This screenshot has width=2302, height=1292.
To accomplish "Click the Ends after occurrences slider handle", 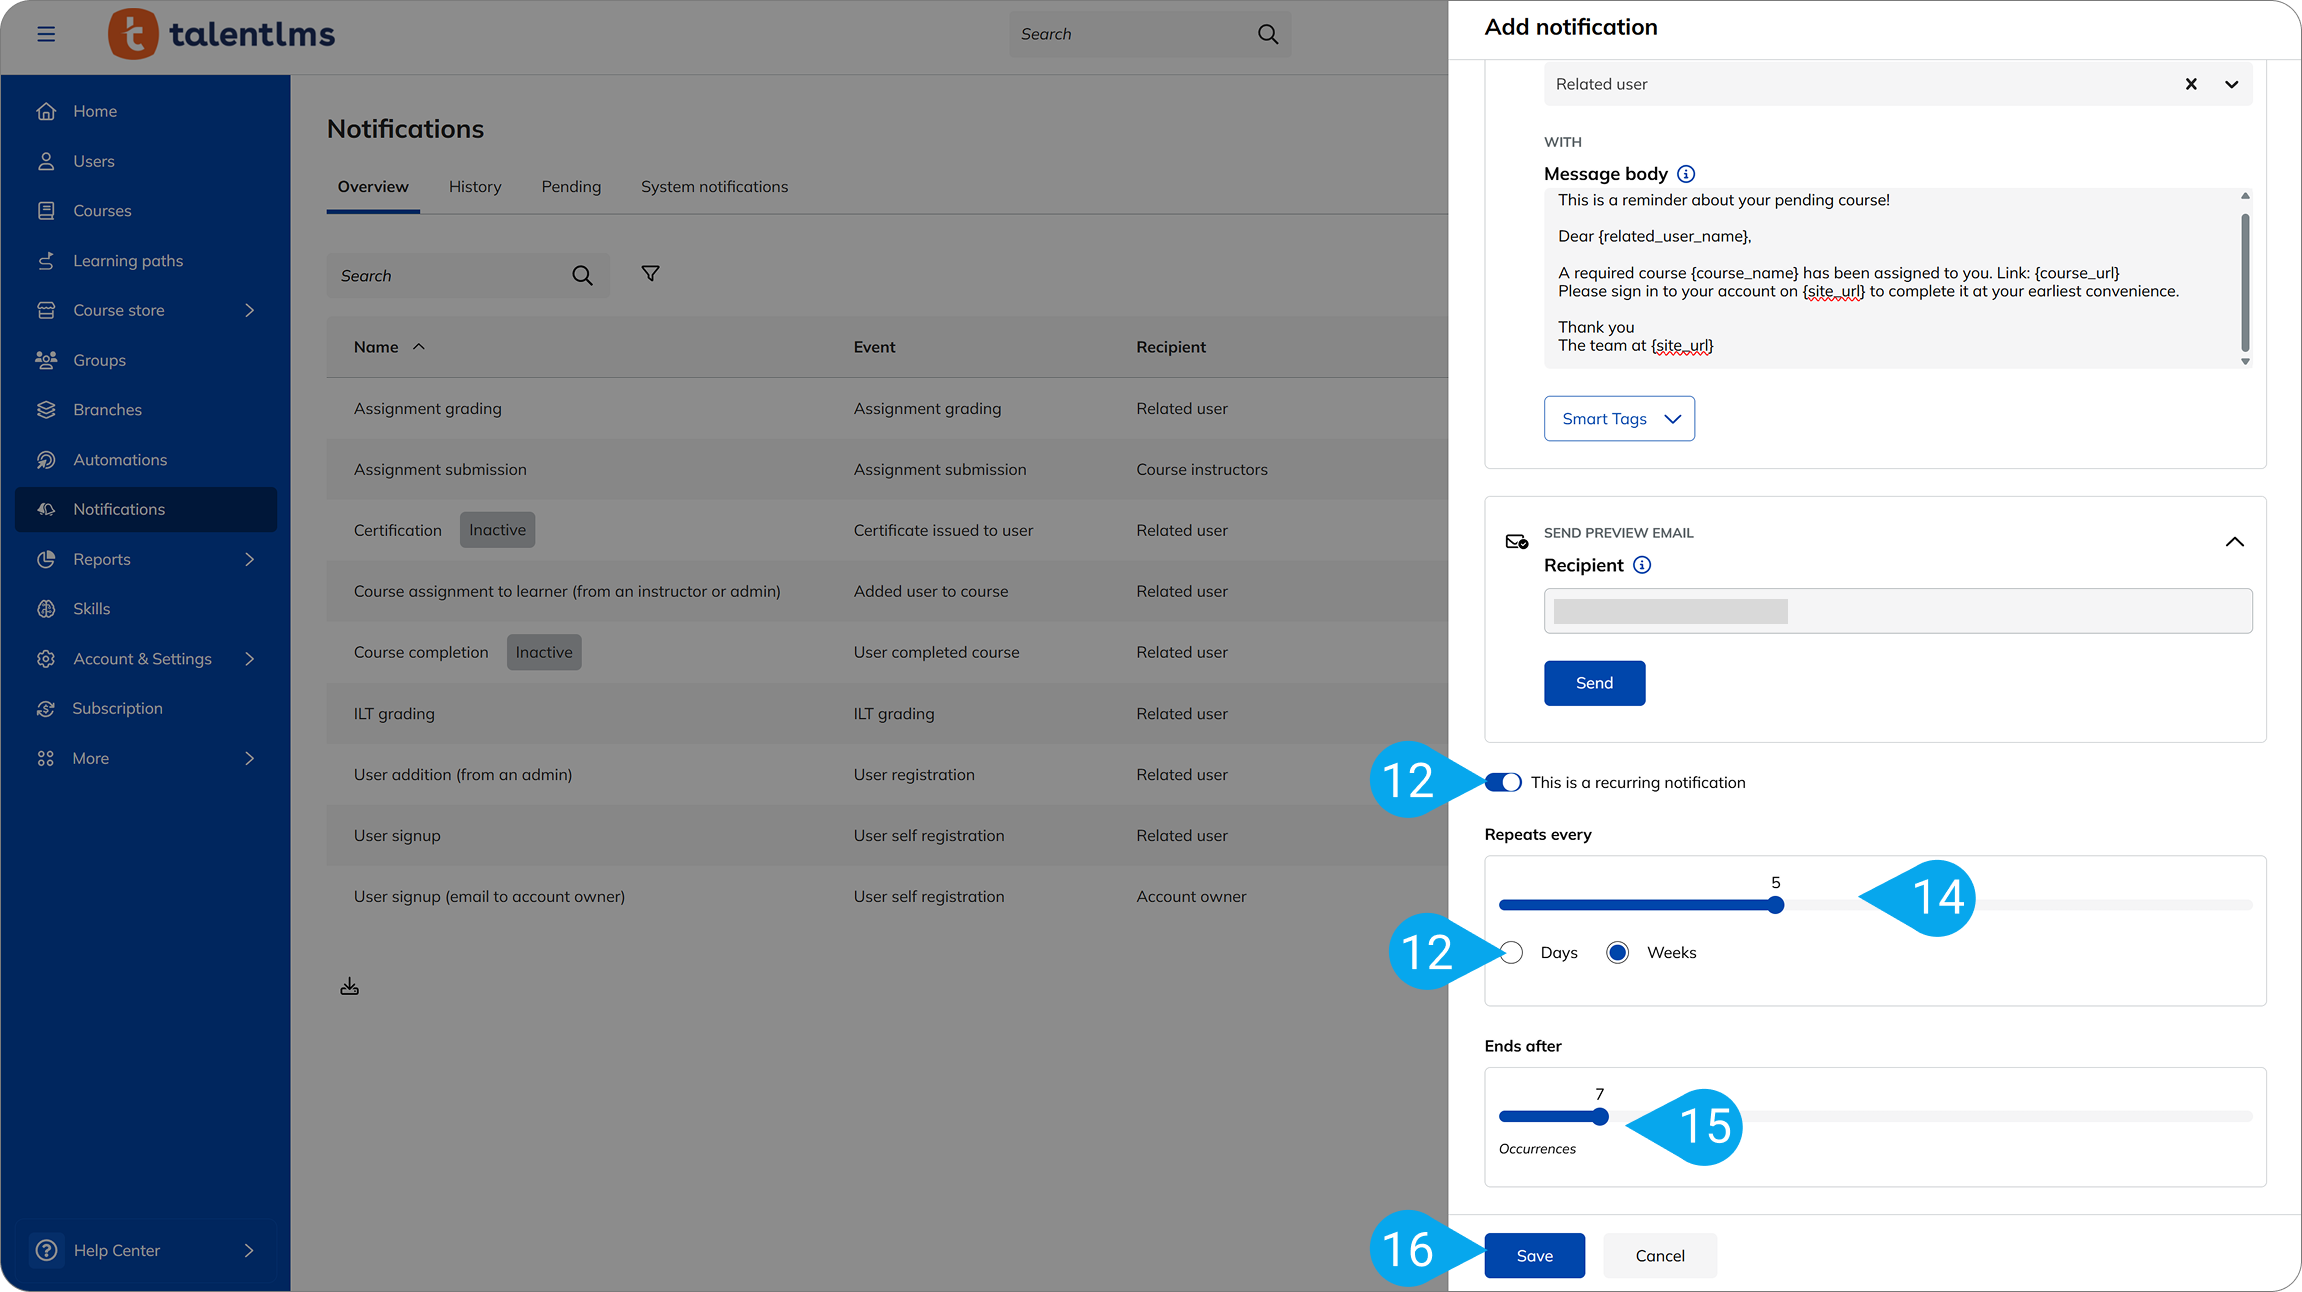I will click(1600, 1117).
